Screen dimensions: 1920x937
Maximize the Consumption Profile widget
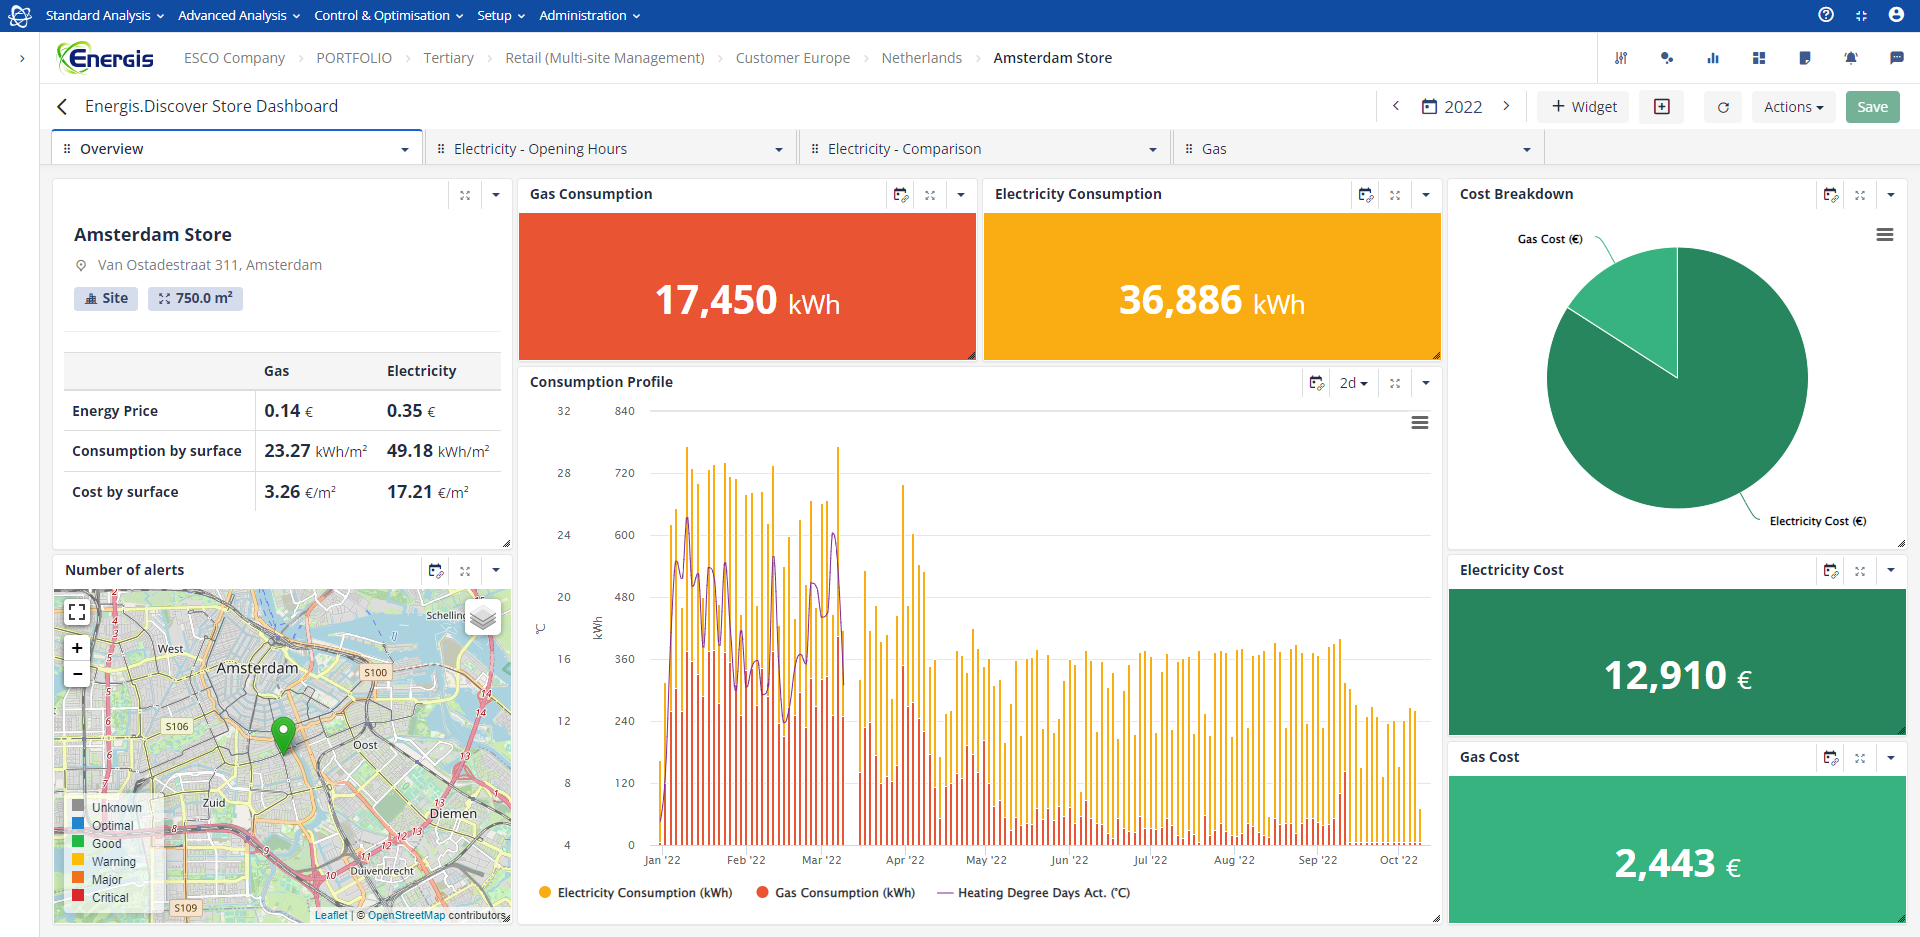tap(1395, 383)
